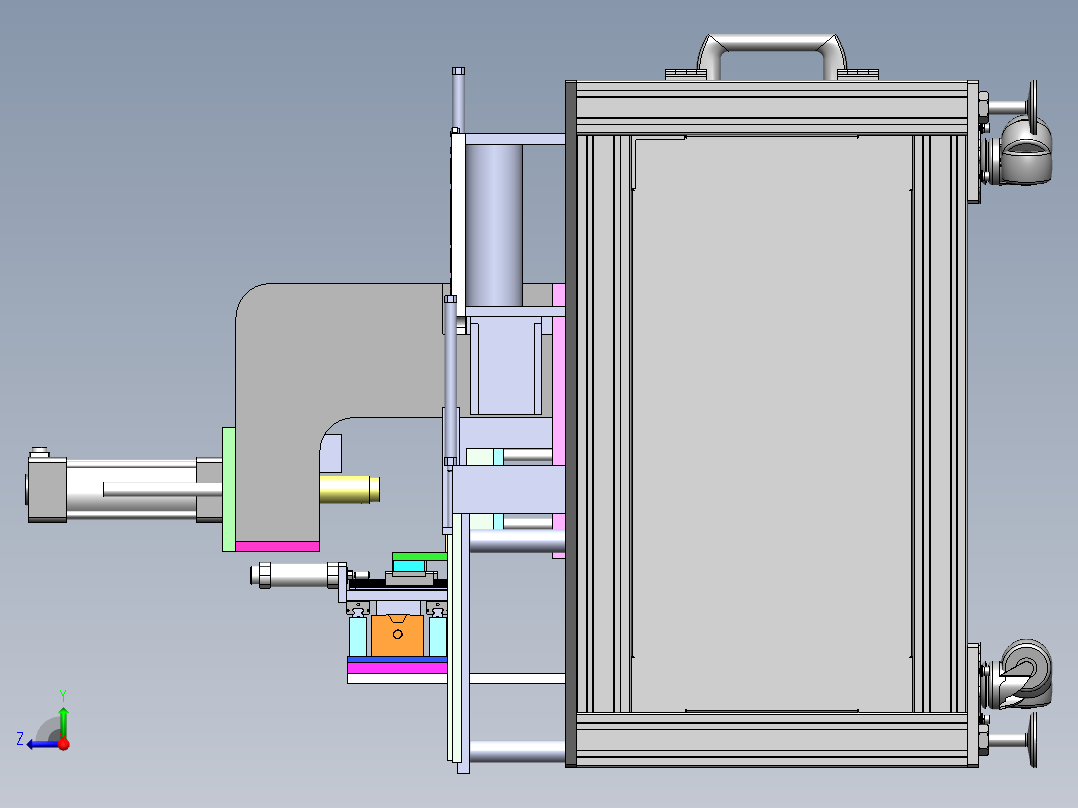The width and height of the screenshot is (1078, 808).
Task: Select the orange fixture block
Action: 397,635
